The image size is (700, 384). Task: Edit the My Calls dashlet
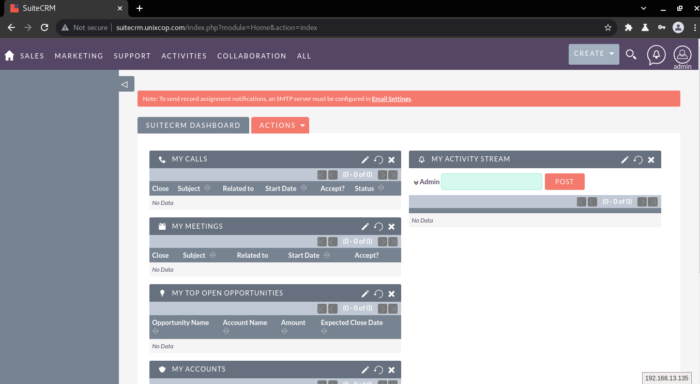click(365, 160)
